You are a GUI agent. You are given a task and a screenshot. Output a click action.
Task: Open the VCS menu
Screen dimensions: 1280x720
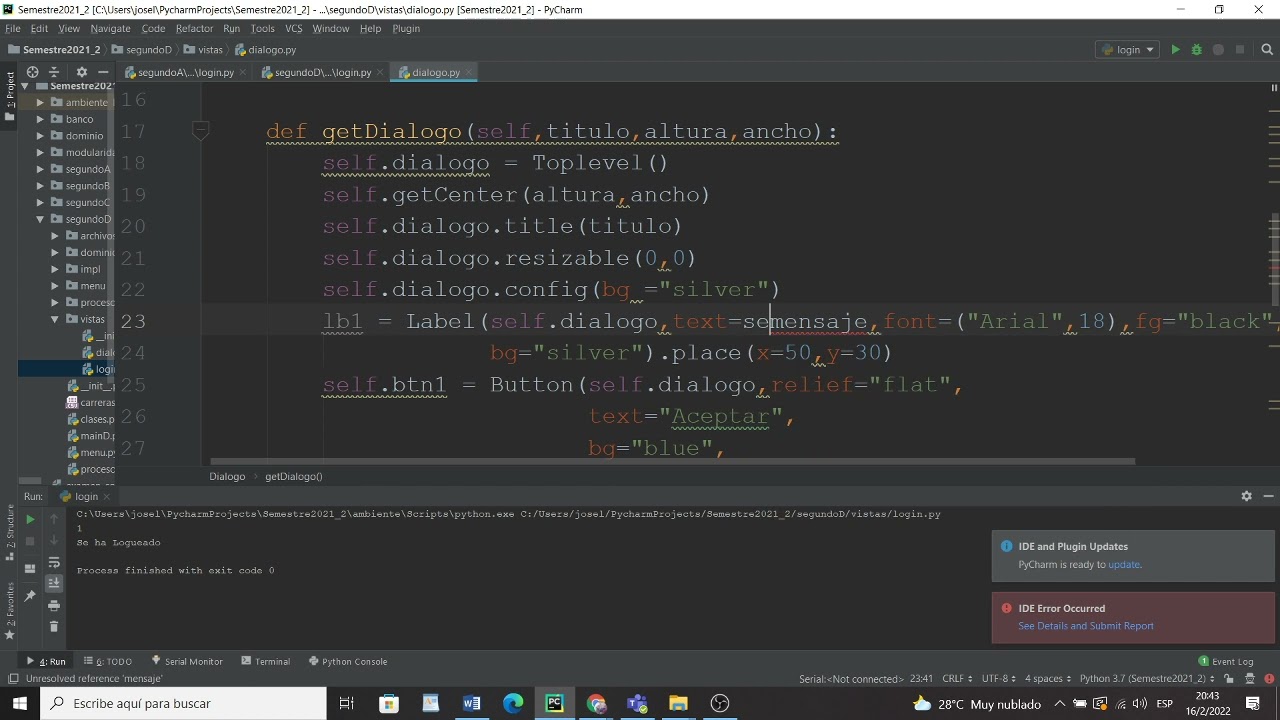pos(294,28)
